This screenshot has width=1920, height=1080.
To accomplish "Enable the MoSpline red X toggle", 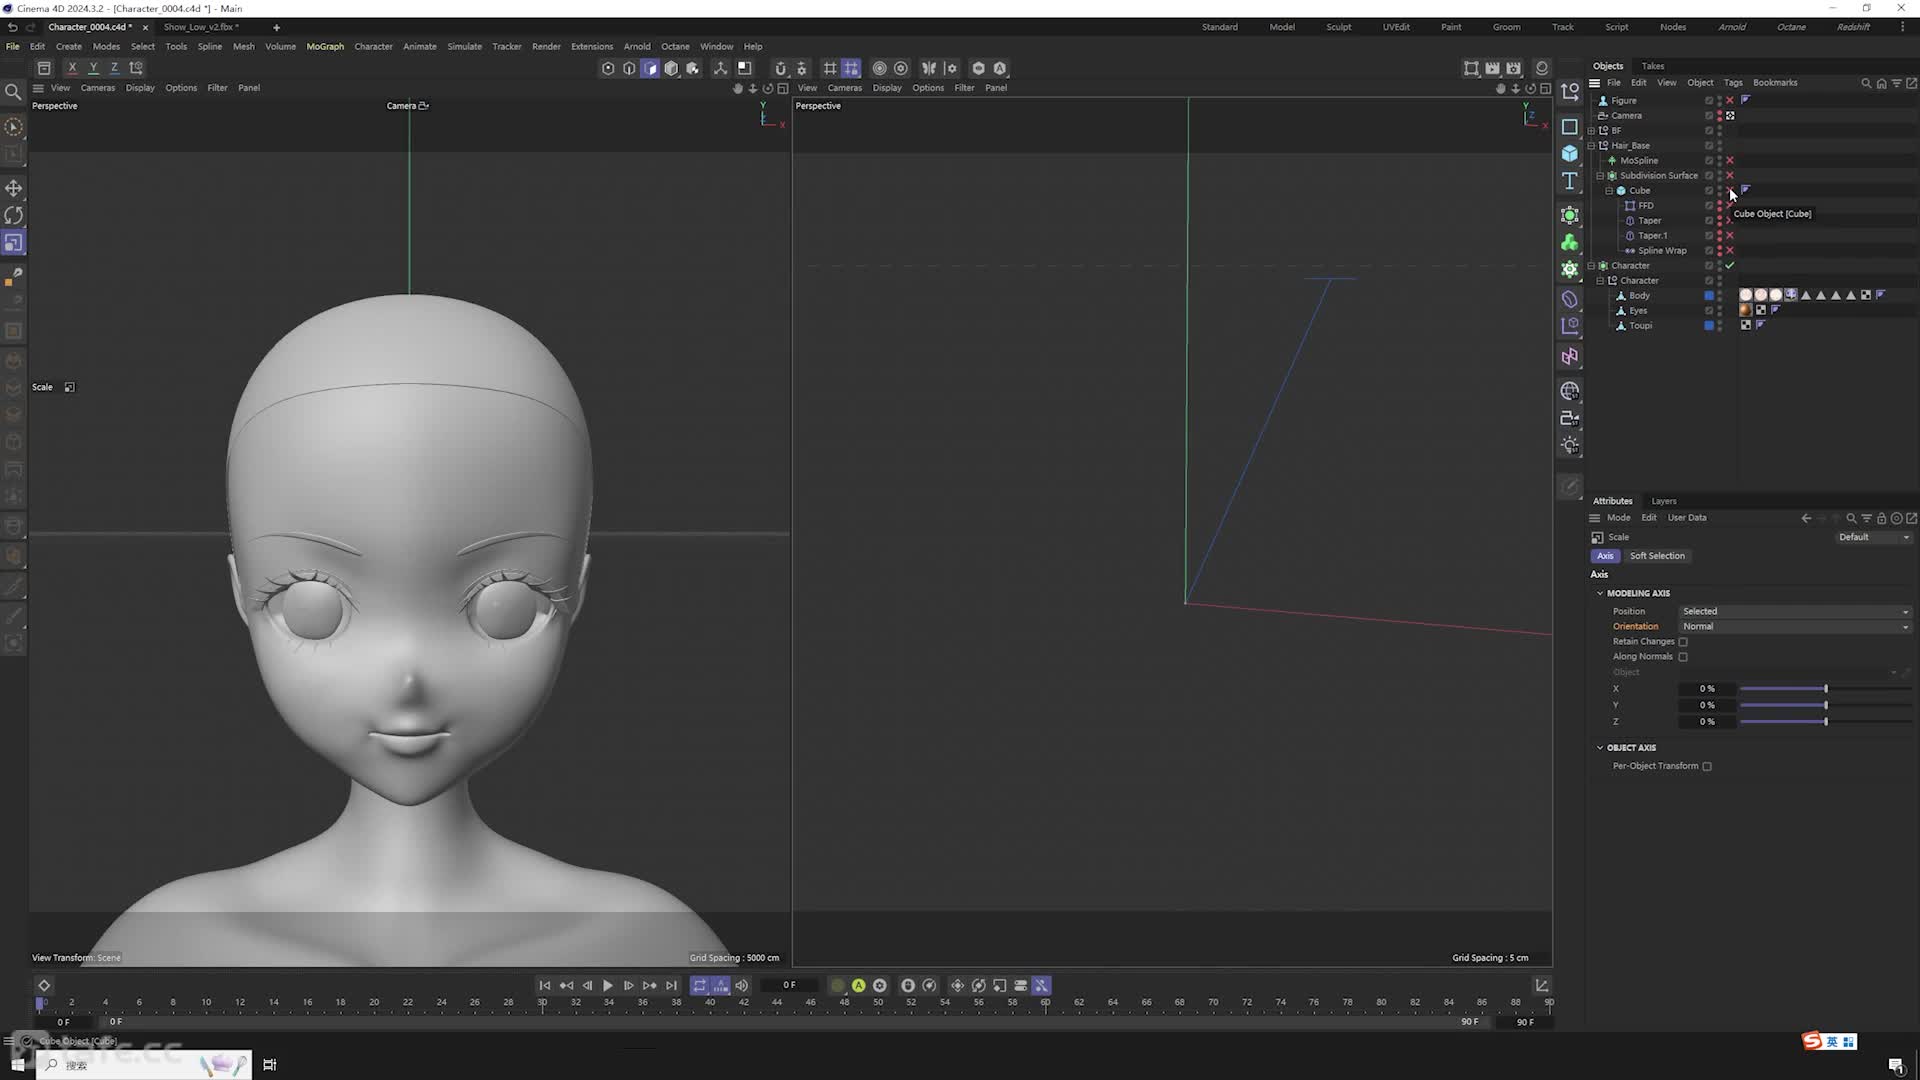I will point(1730,160).
